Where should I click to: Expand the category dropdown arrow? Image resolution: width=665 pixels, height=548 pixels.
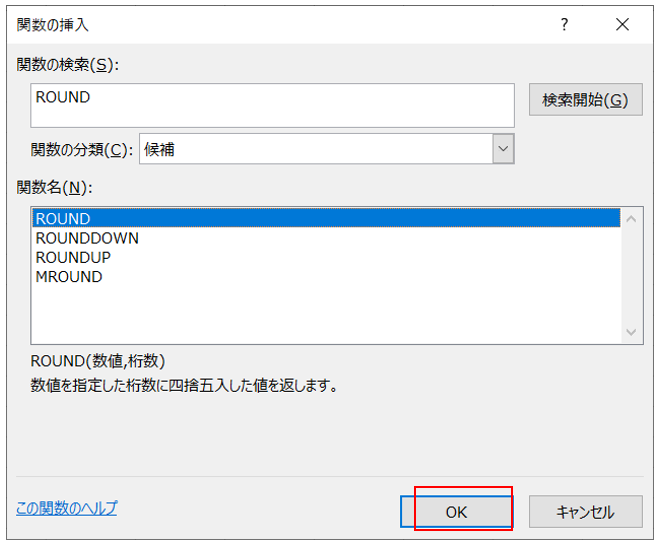[x=503, y=150]
